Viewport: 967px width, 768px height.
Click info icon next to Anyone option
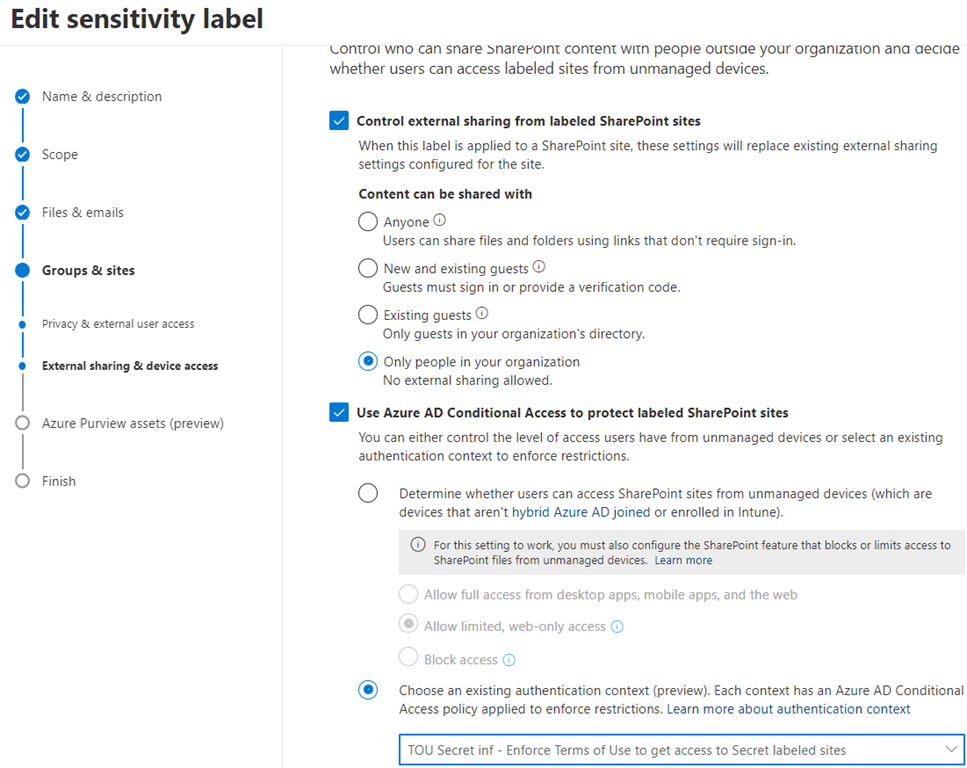click(439, 221)
